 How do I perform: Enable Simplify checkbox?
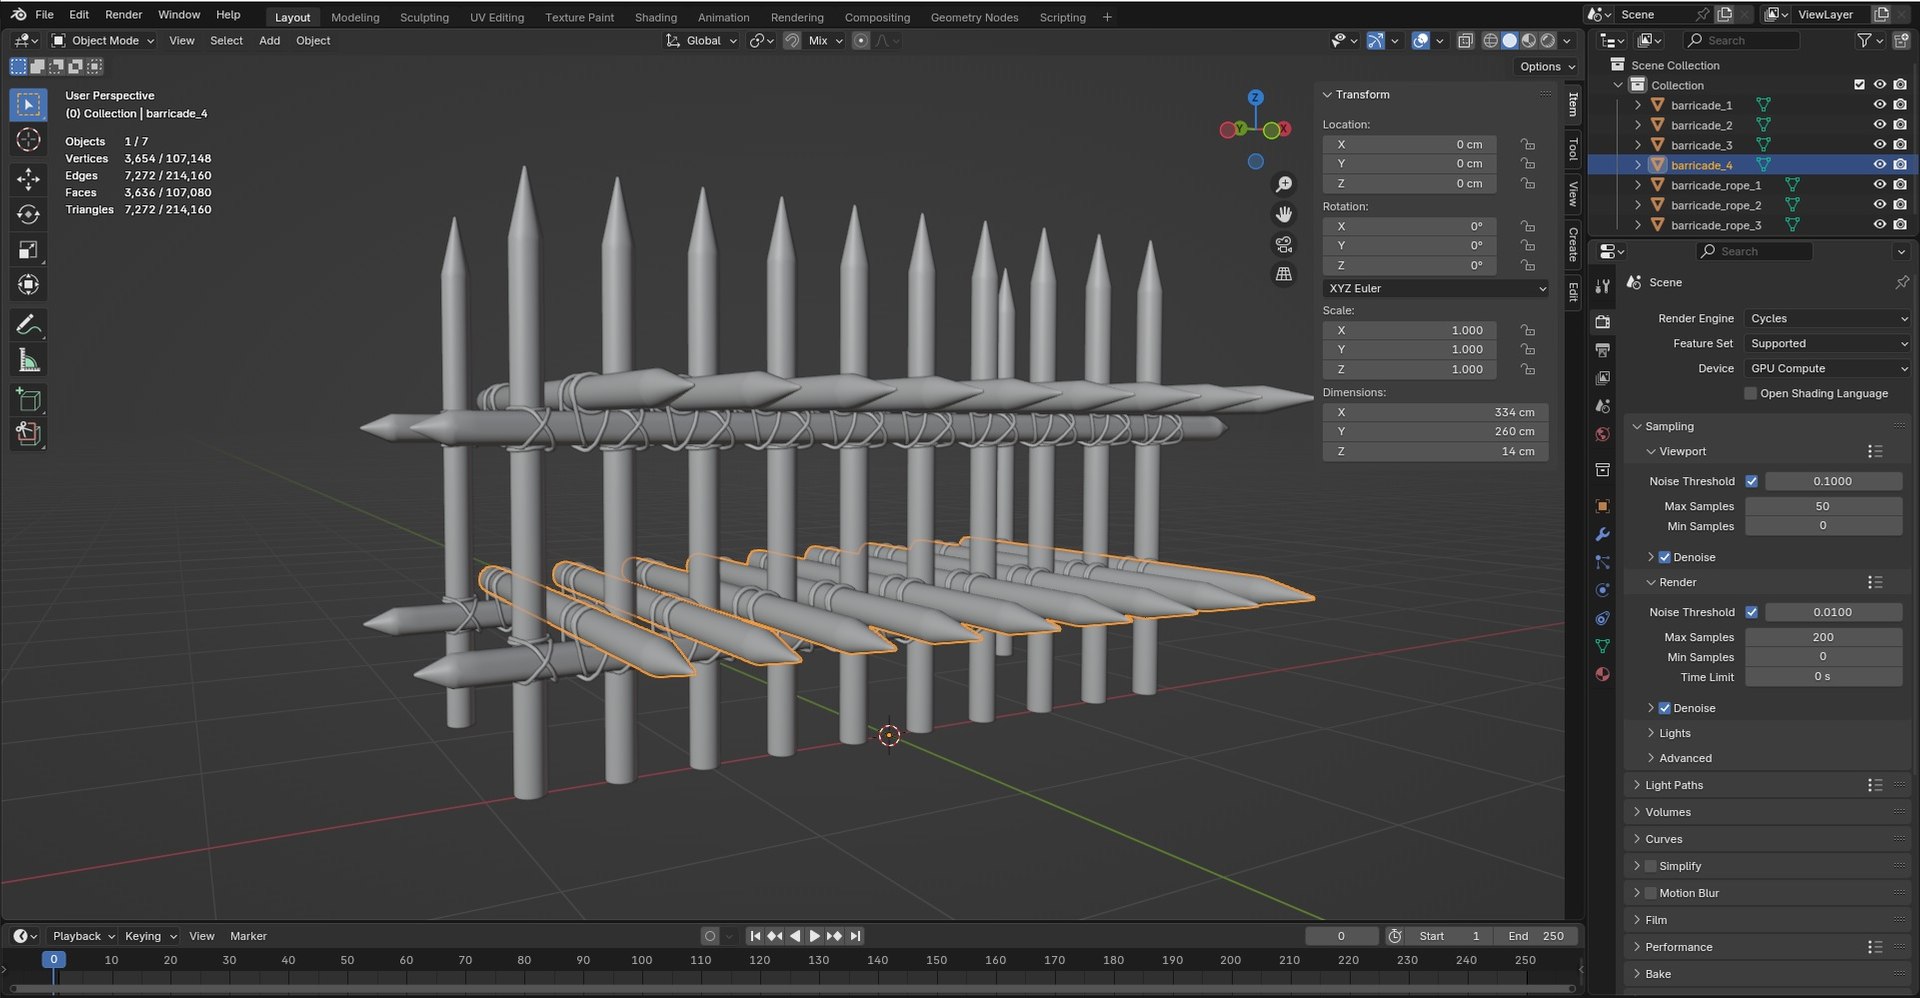coord(1650,866)
